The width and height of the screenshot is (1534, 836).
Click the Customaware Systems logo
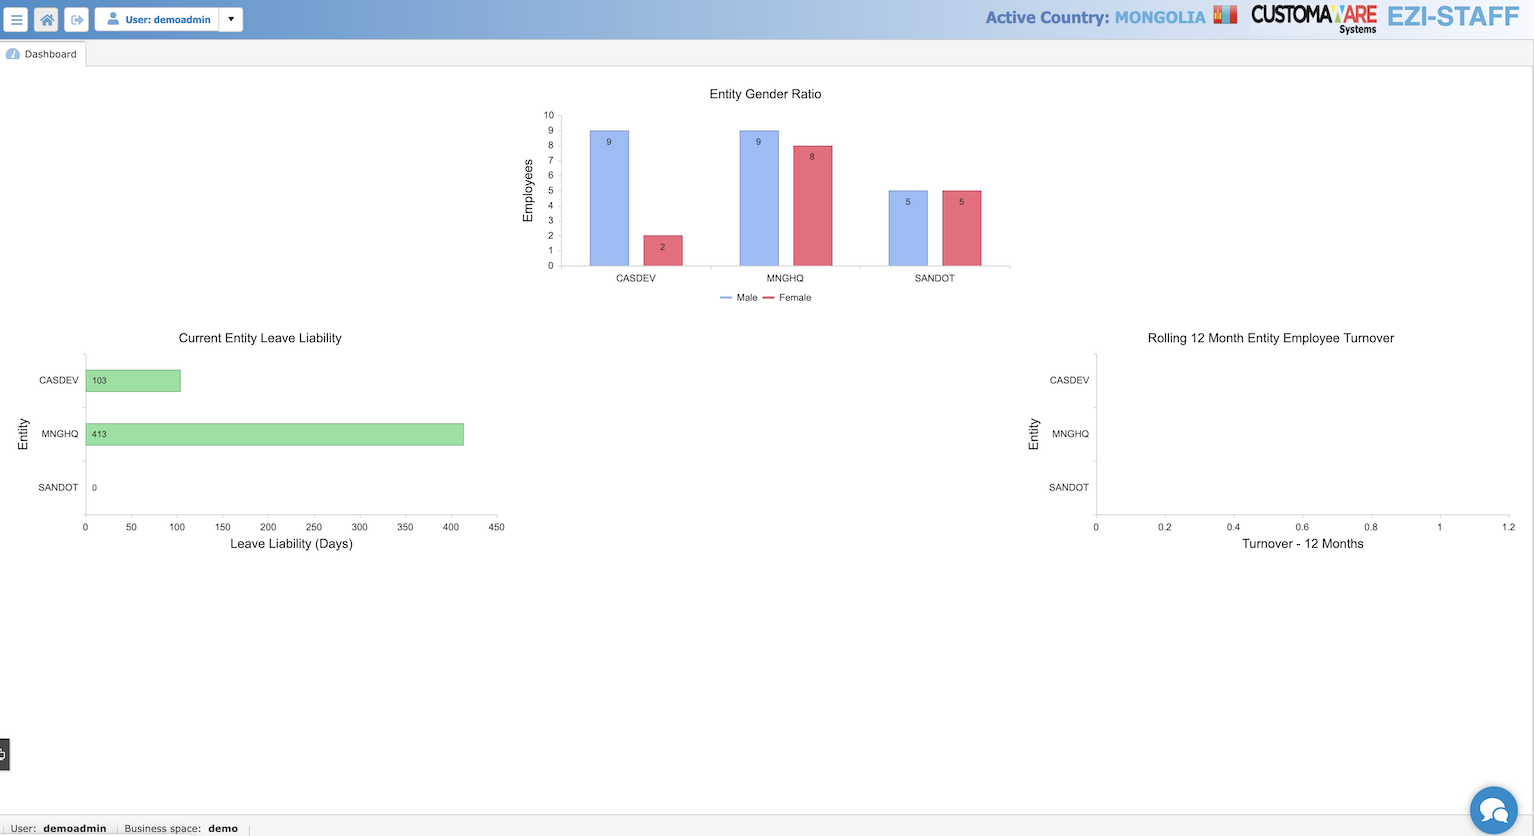click(x=1314, y=18)
